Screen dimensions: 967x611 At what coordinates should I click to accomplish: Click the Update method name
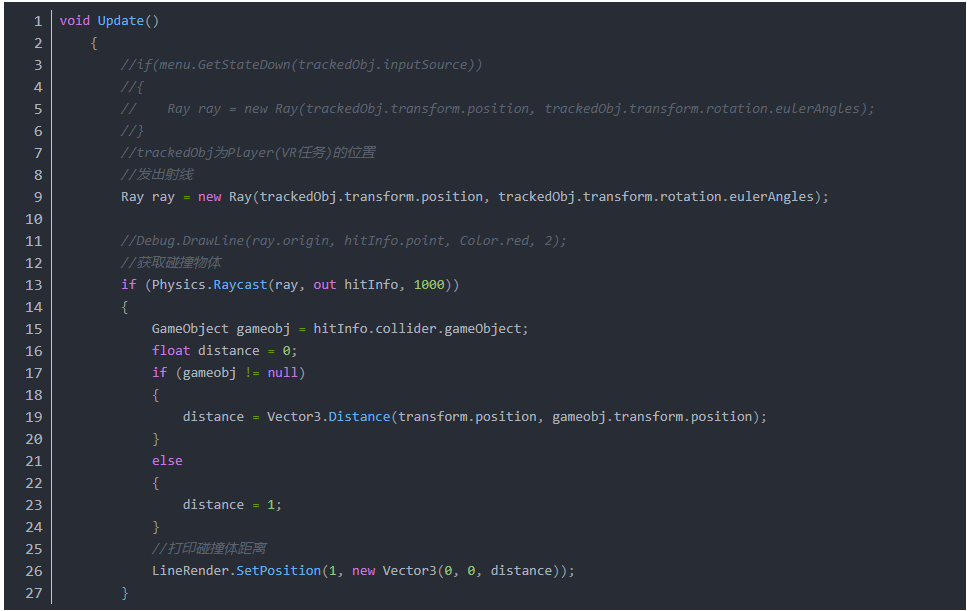tap(120, 21)
